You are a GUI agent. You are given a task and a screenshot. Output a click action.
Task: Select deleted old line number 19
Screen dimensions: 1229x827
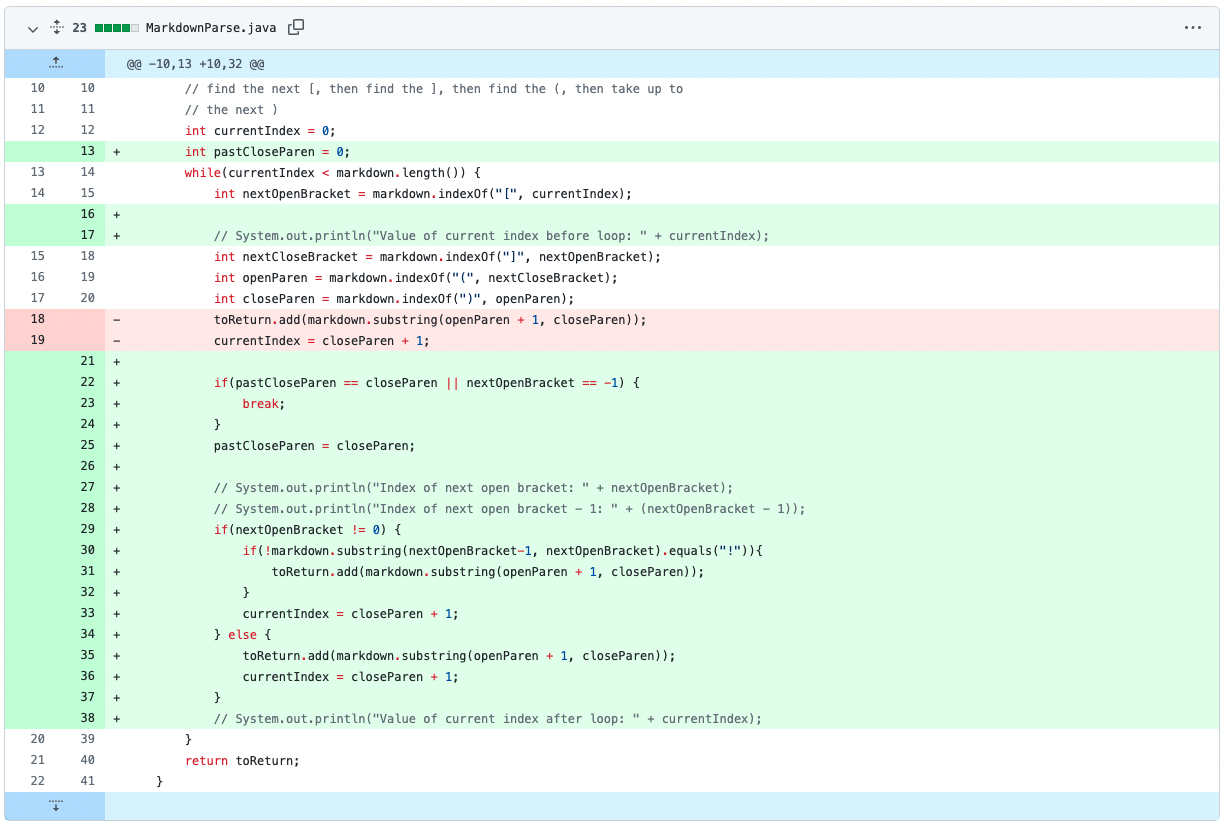click(37, 341)
